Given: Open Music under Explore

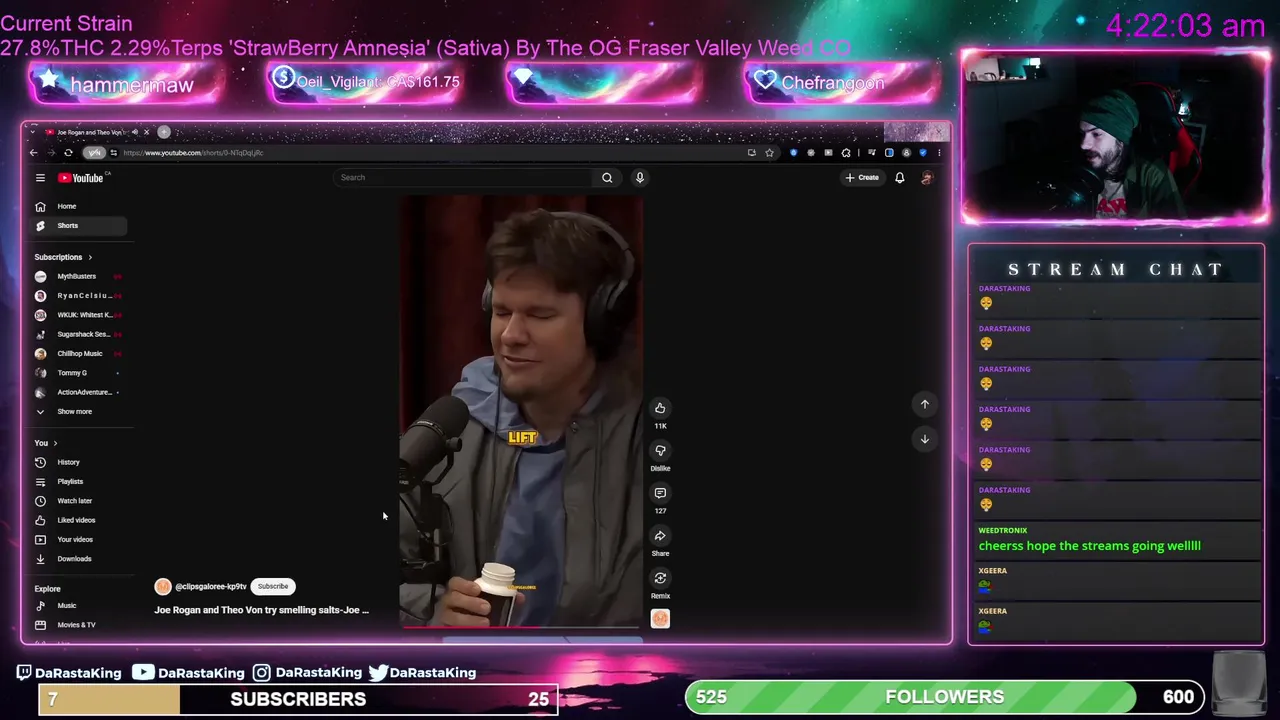Looking at the screenshot, I should [80, 605].
